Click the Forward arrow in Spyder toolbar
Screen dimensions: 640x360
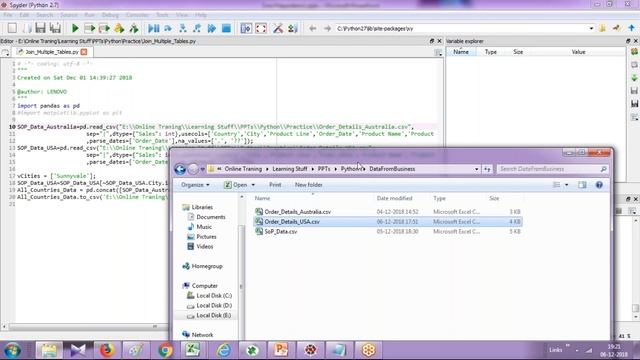click(327, 29)
